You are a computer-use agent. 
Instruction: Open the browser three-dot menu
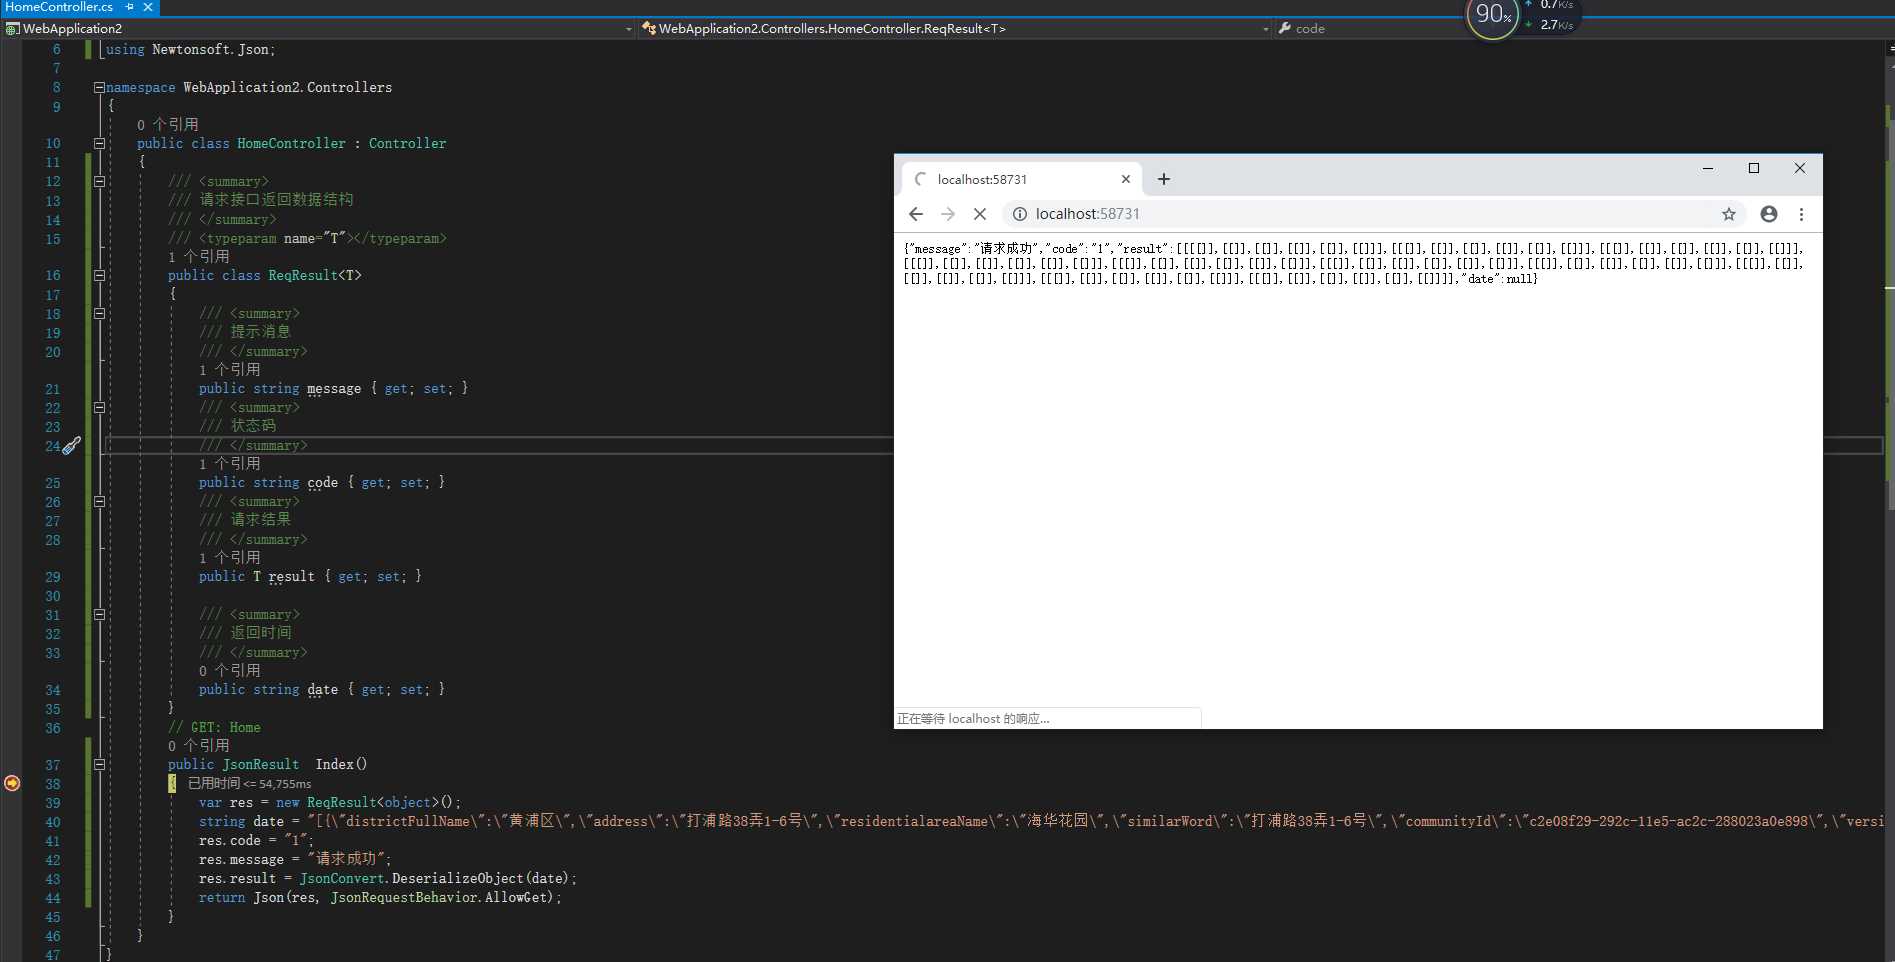pyautogui.click(x=1801, y=214)
